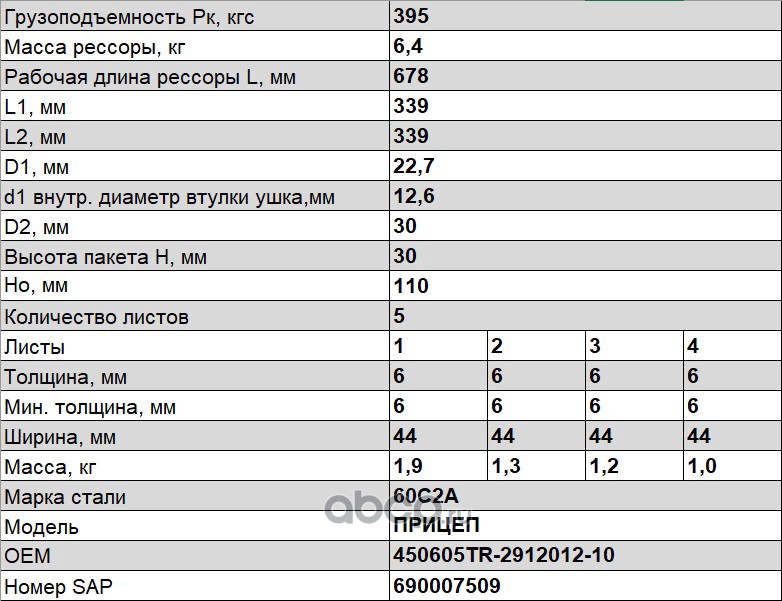782x601 pixels.
Task: Click the Масса рессоры value 6,4
Action: tap(411, 46)
